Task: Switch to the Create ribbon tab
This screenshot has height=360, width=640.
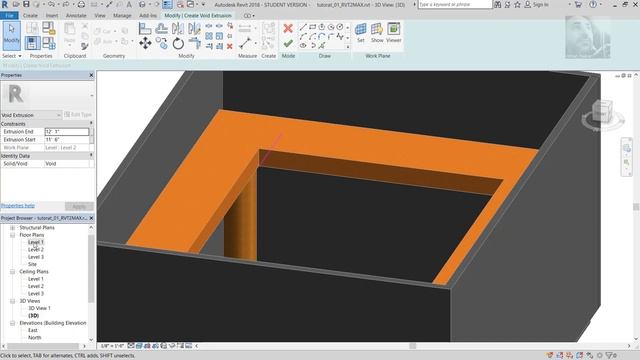Action: [x=30, y=16]
